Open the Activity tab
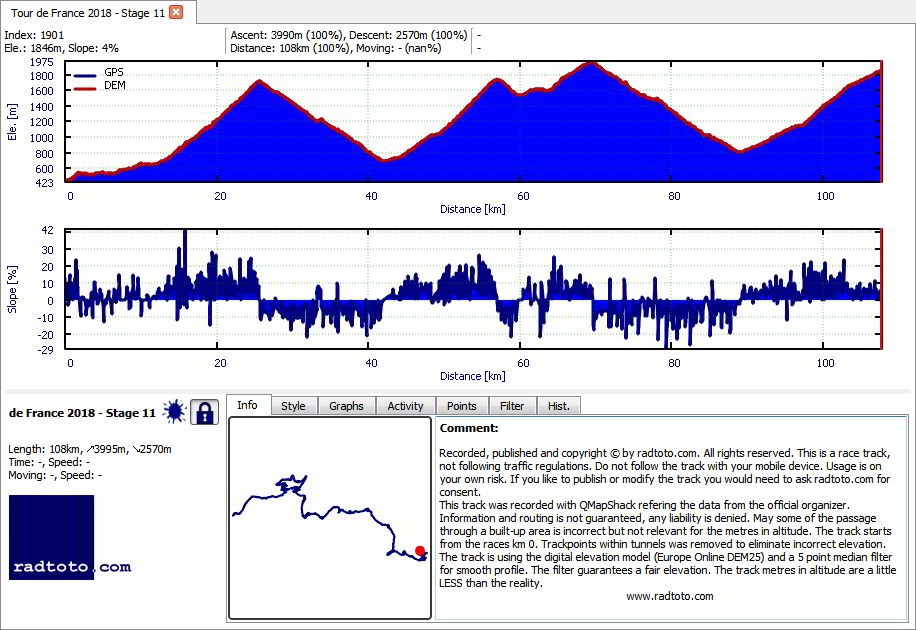Viewport: 916px width, 630px height. tap(405, 406)
